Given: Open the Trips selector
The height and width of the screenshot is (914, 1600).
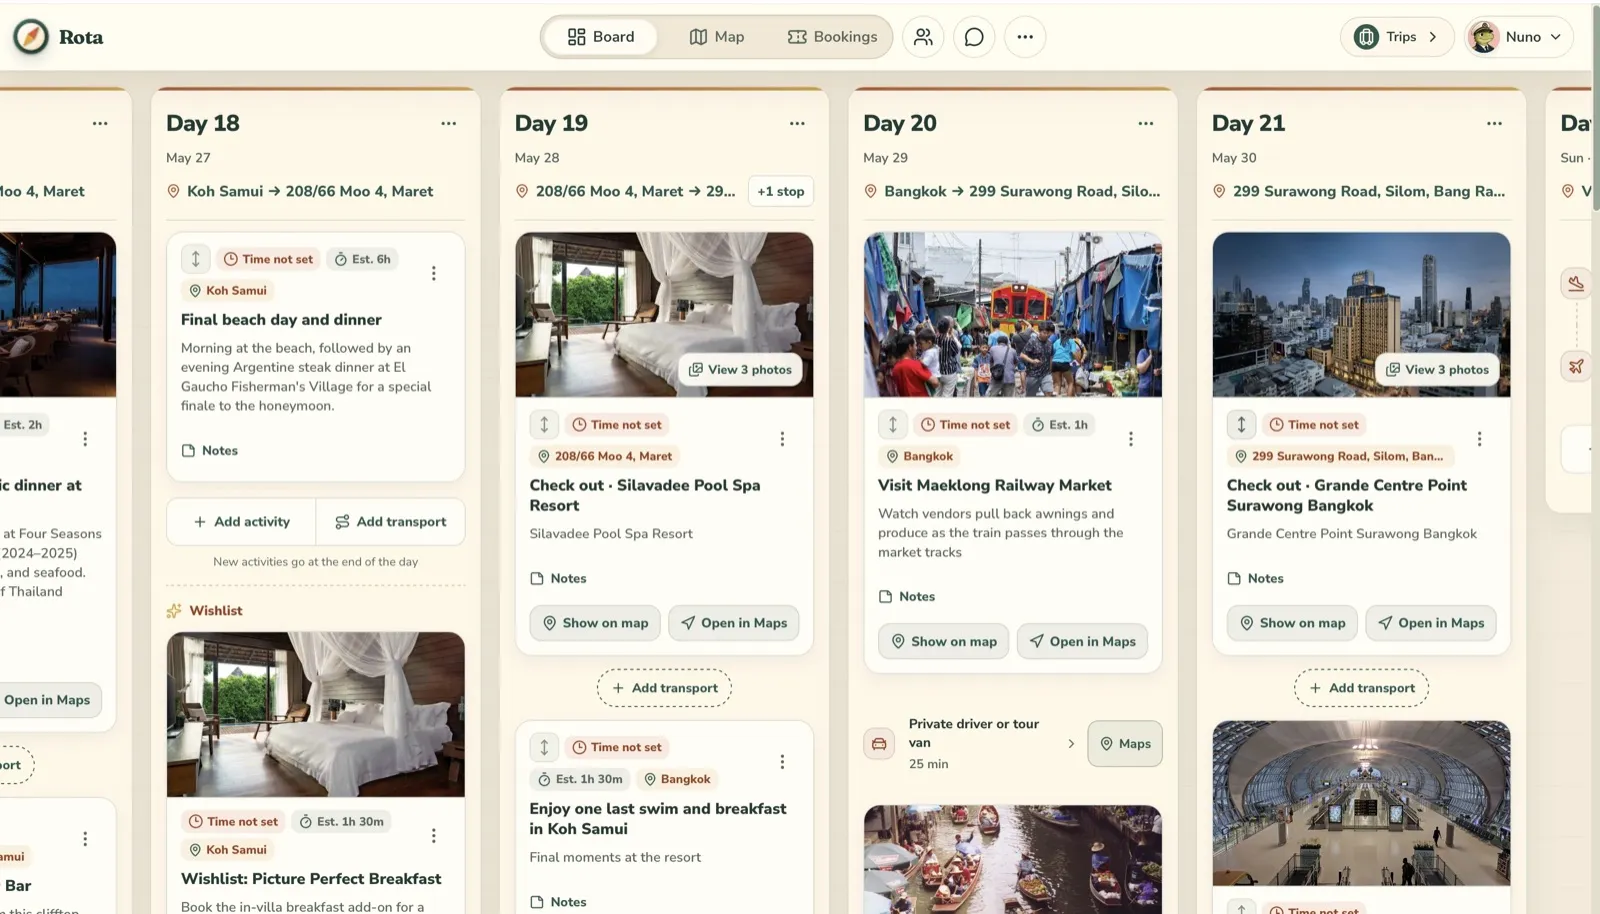Looking at the screenshot, I should [x=1396, y=37].
